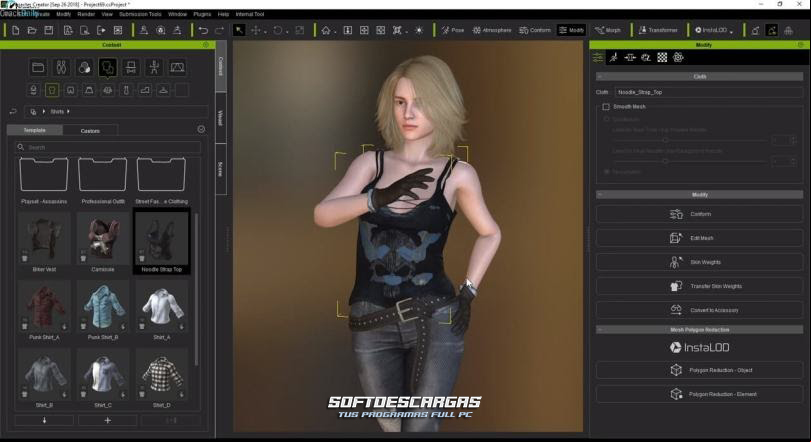Click the Cloth name field Noodle_Strap_Top
This screenshot has height=442, width=811.
coord(709,92)
